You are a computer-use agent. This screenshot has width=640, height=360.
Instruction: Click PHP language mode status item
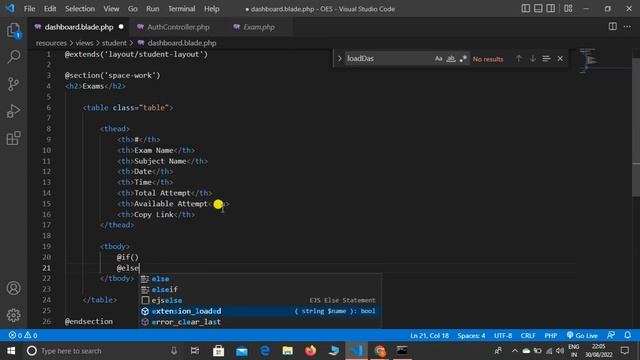pyautogui.click(x=551, y=335)
